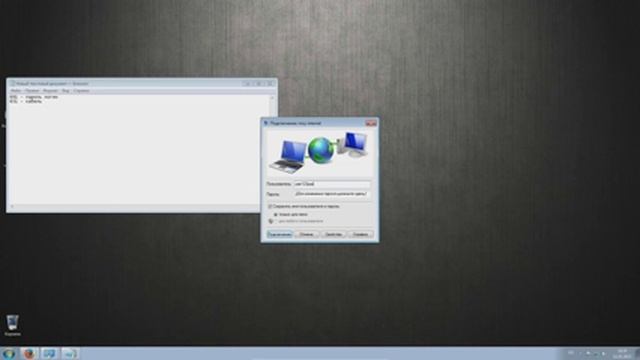Screen dimensions: 640x360
Task: Switch to the Notepad taskbar item
Action: click(x=70, y=353)
